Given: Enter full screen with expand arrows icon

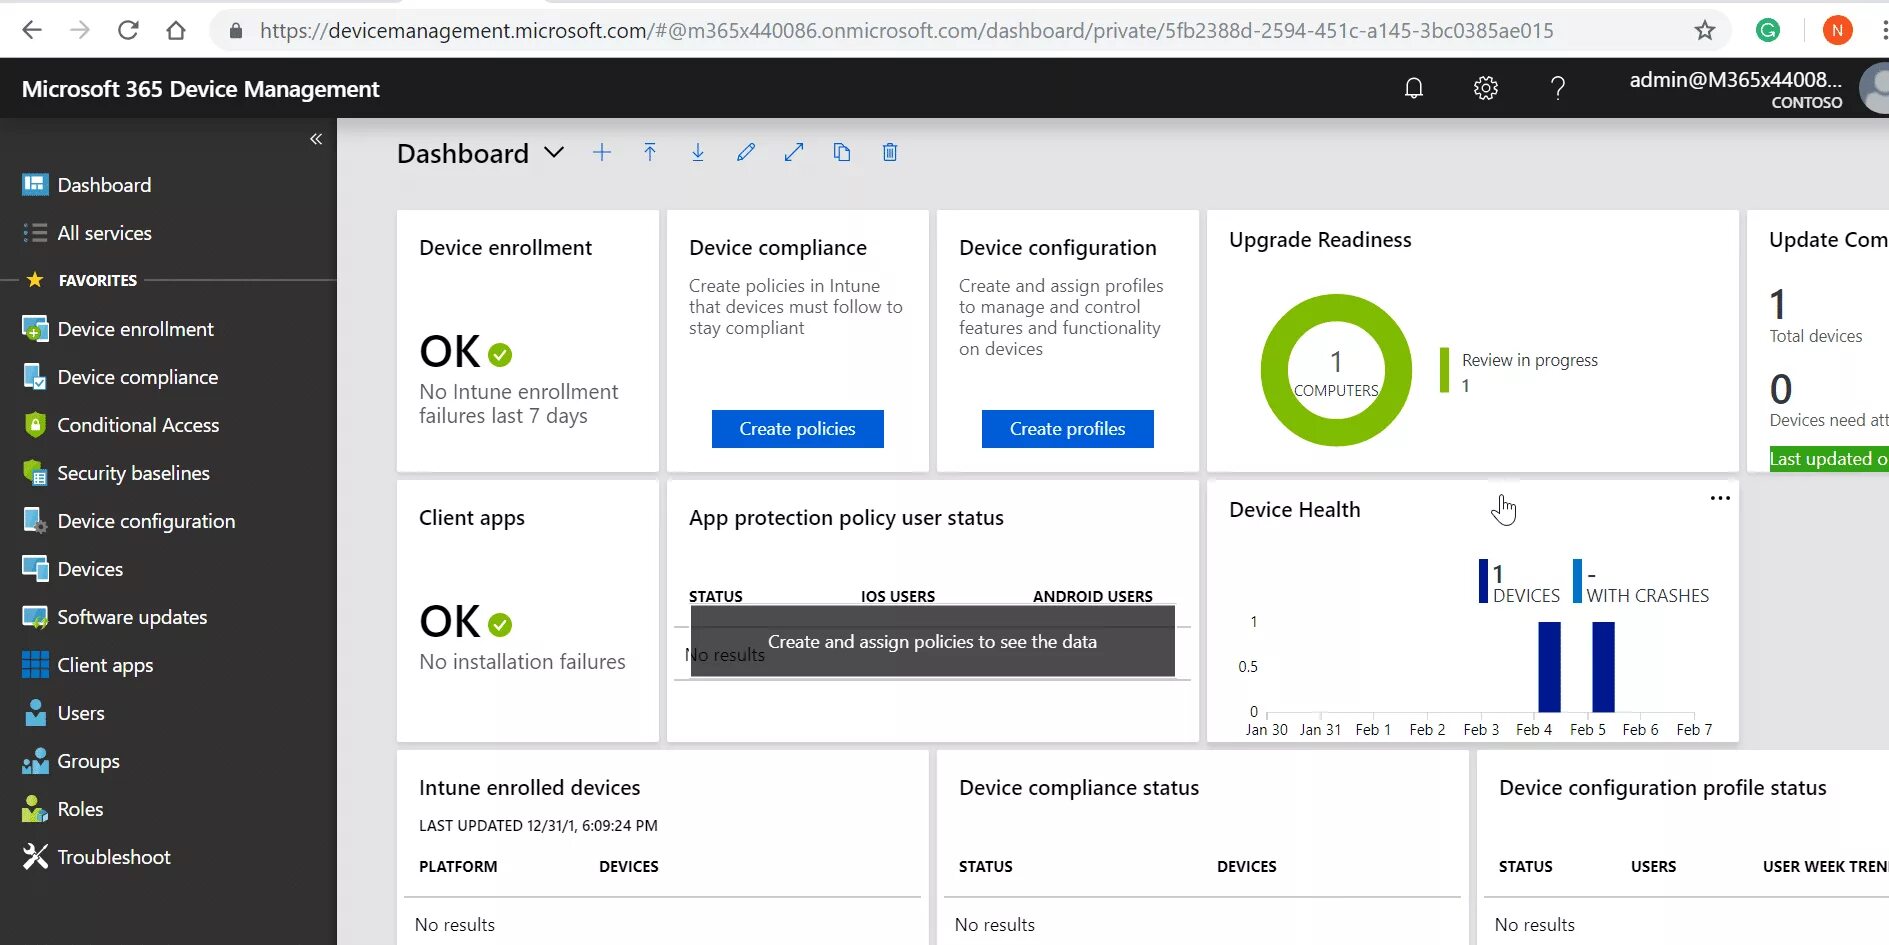Looking at the screenshot, I should tap(794, 152).
